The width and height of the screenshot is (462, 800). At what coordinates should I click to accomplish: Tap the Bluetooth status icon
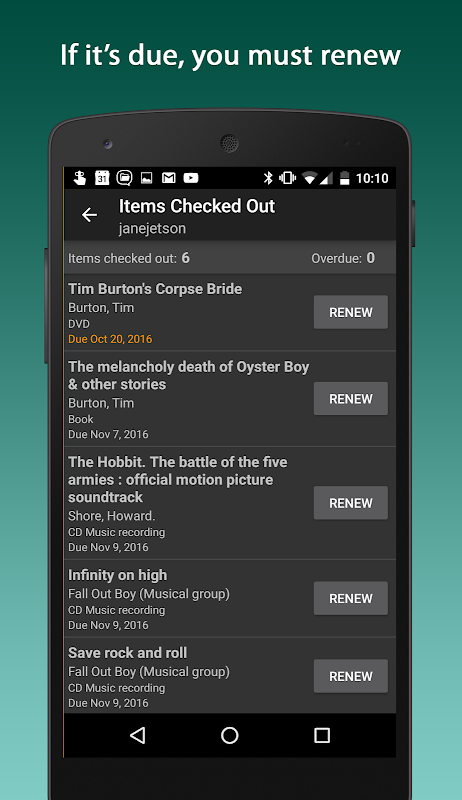click(268, 178)
